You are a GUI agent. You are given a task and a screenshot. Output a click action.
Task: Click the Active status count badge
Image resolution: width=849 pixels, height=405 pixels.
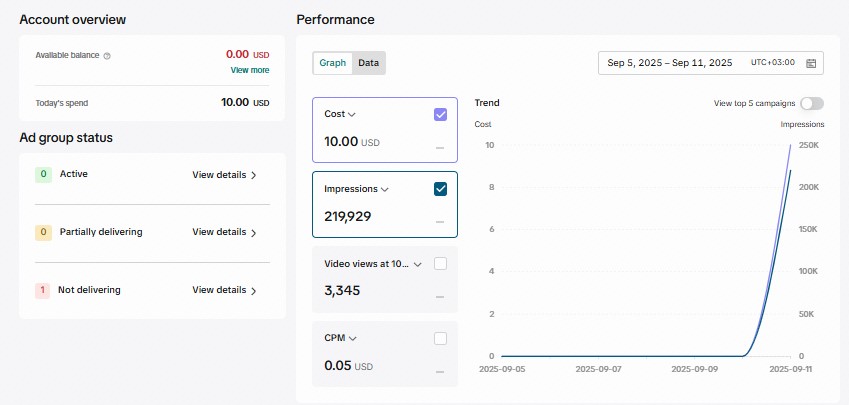pyautogui.click(x=43, y=175)
